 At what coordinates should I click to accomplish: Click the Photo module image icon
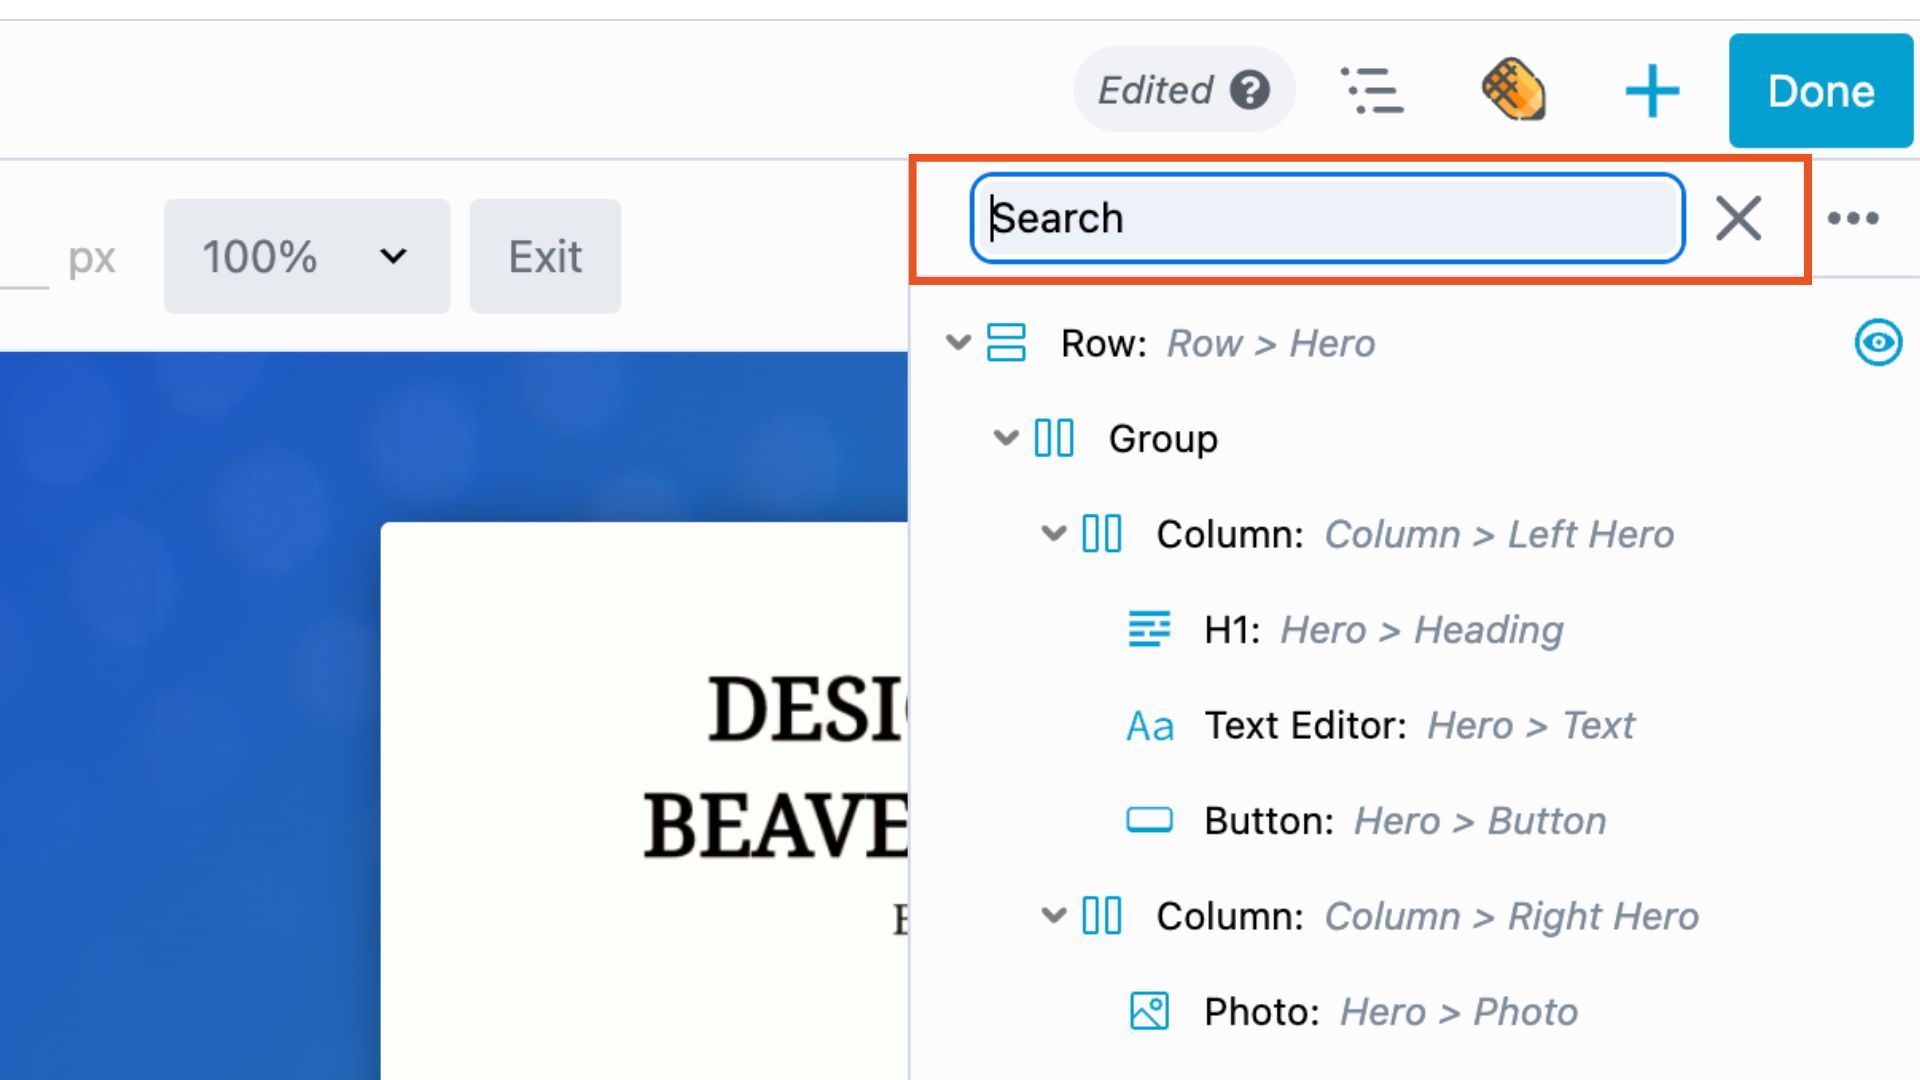[x=1149, y=1012]
